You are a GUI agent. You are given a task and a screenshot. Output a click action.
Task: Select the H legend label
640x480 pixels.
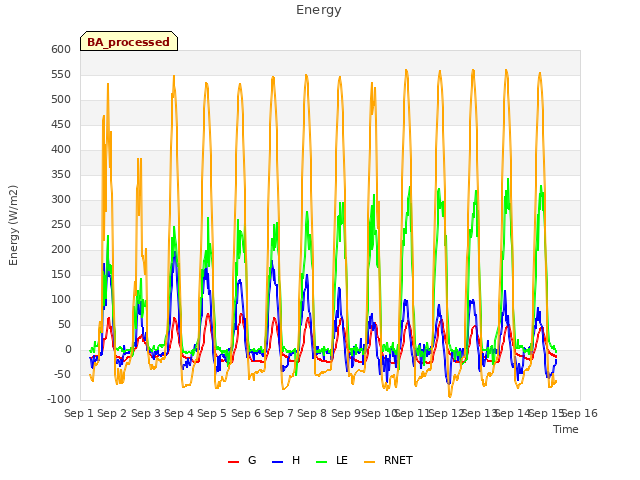coord(296,460)
